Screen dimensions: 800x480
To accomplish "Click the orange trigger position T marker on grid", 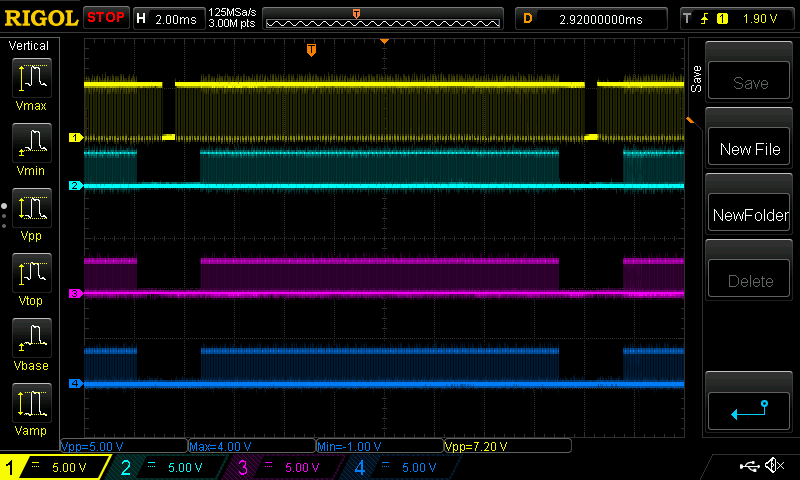I will [x=311, y=49].
